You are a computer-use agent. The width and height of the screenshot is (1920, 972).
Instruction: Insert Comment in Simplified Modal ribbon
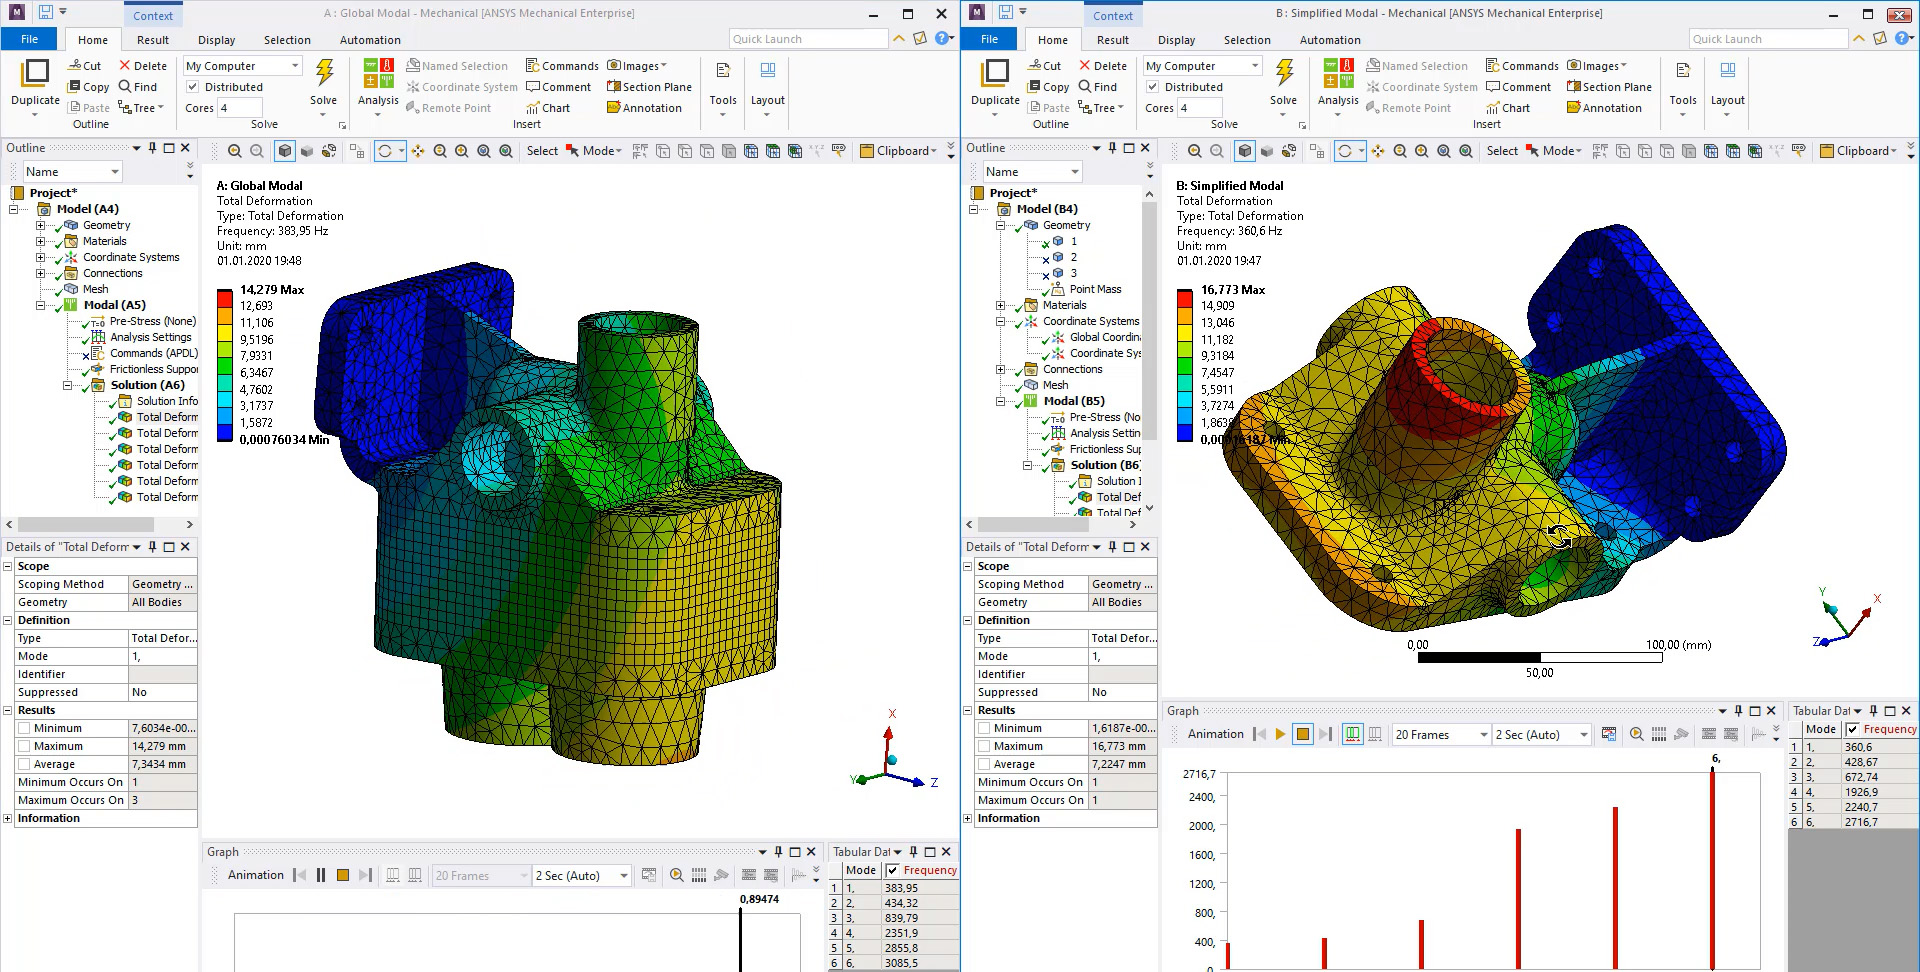coord(1518,87)
